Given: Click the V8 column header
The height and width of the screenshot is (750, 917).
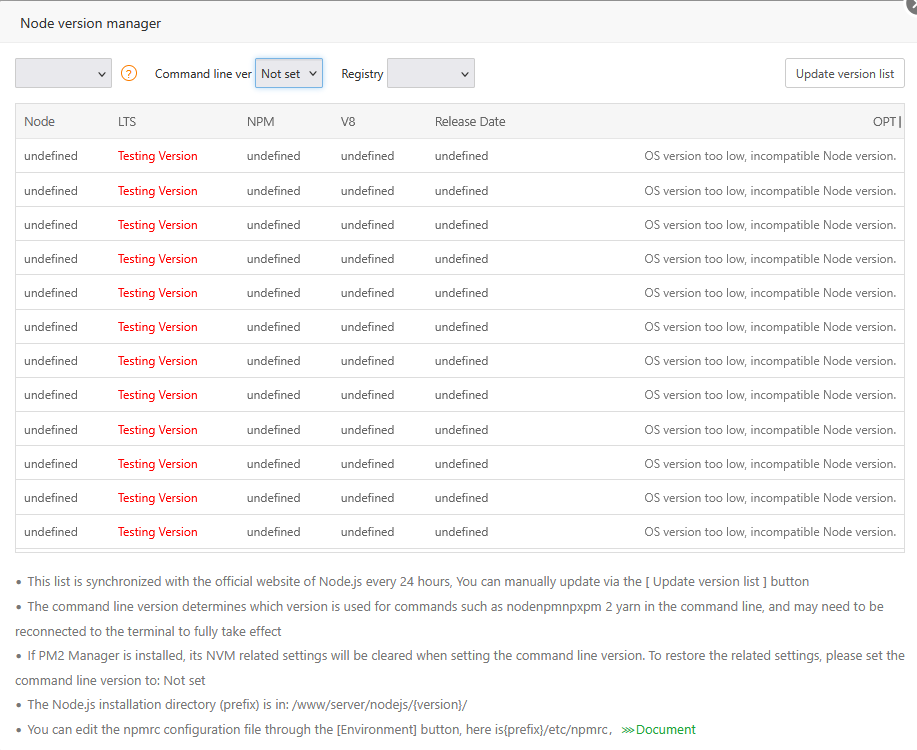Looking at the screenshot, I should point(348,122).
